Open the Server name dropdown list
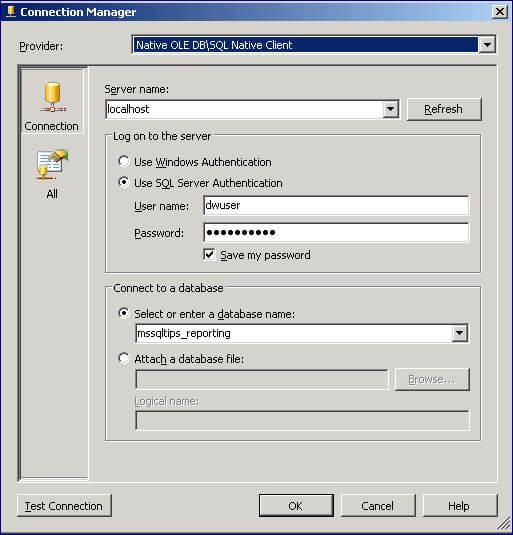Screen dimensions: 513x535 pyautogui.click(x=390, y=109)
